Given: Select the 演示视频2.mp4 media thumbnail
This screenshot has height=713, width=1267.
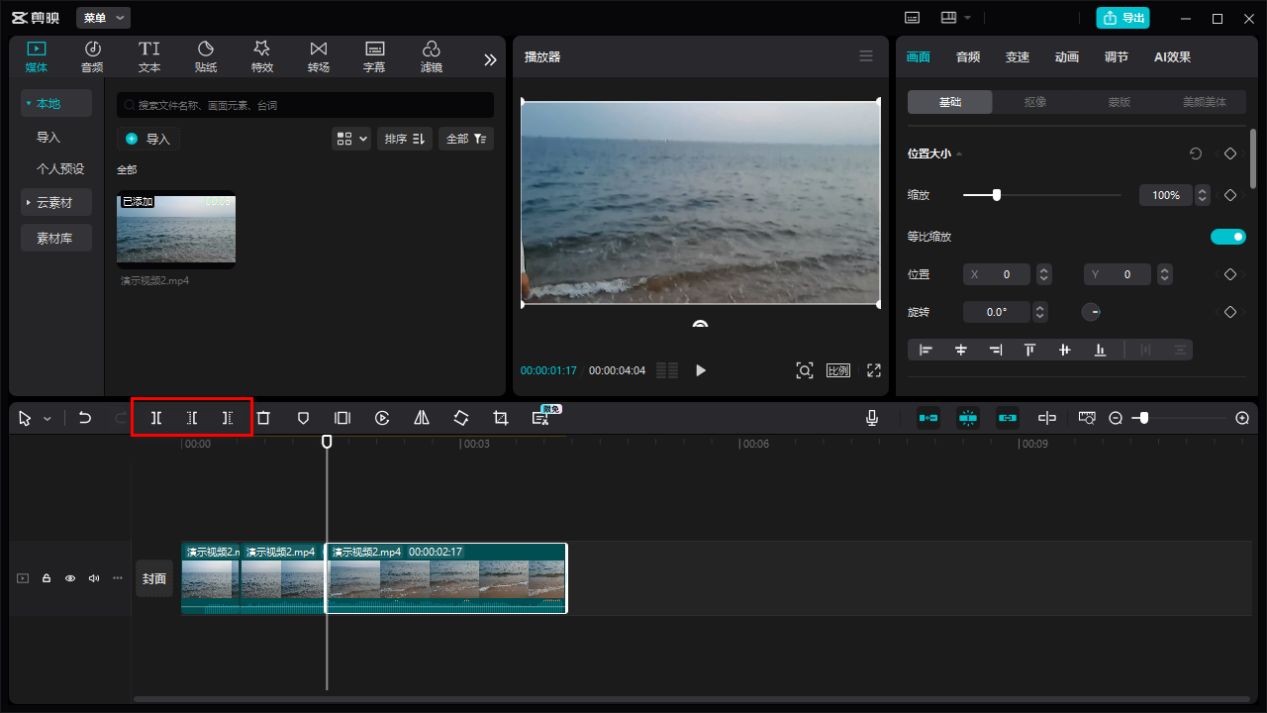Looking at the screenshot, I should tap(176, 230).
